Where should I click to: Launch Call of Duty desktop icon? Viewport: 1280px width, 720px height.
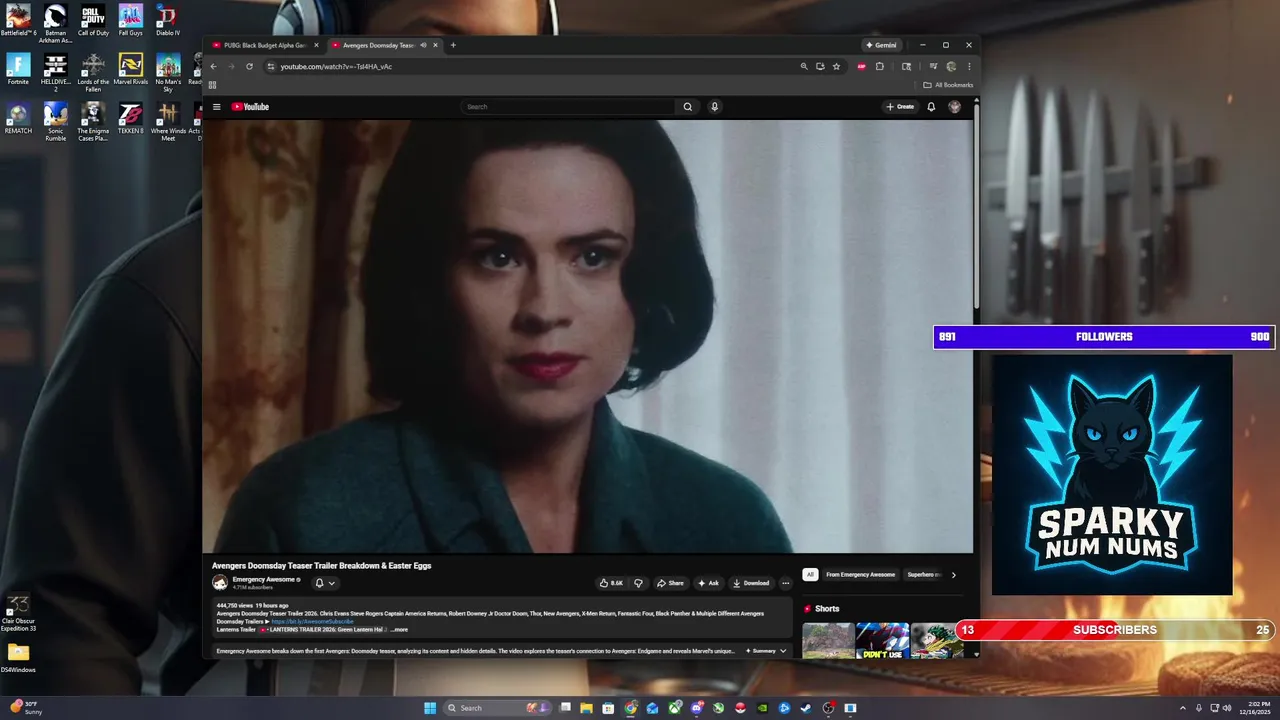(x=93, y=21)
